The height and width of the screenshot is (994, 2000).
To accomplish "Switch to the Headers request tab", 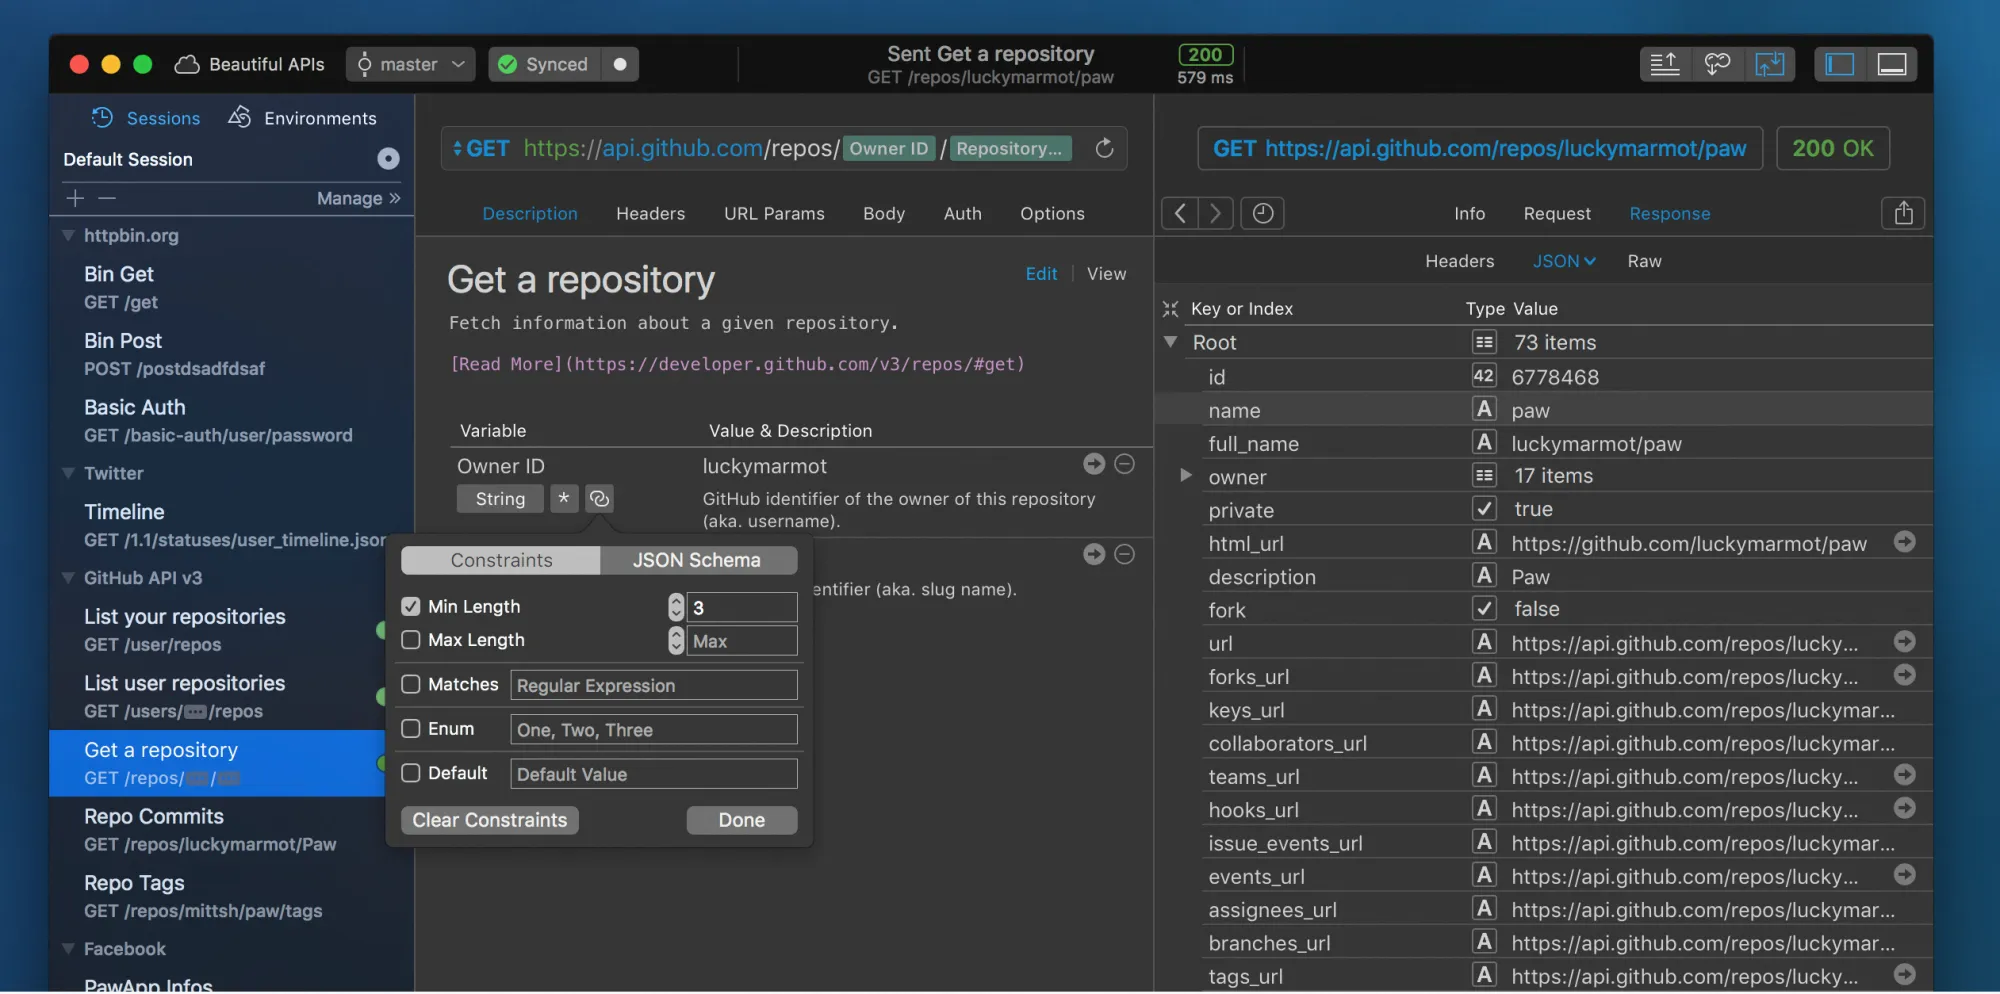I will [650, 214].
